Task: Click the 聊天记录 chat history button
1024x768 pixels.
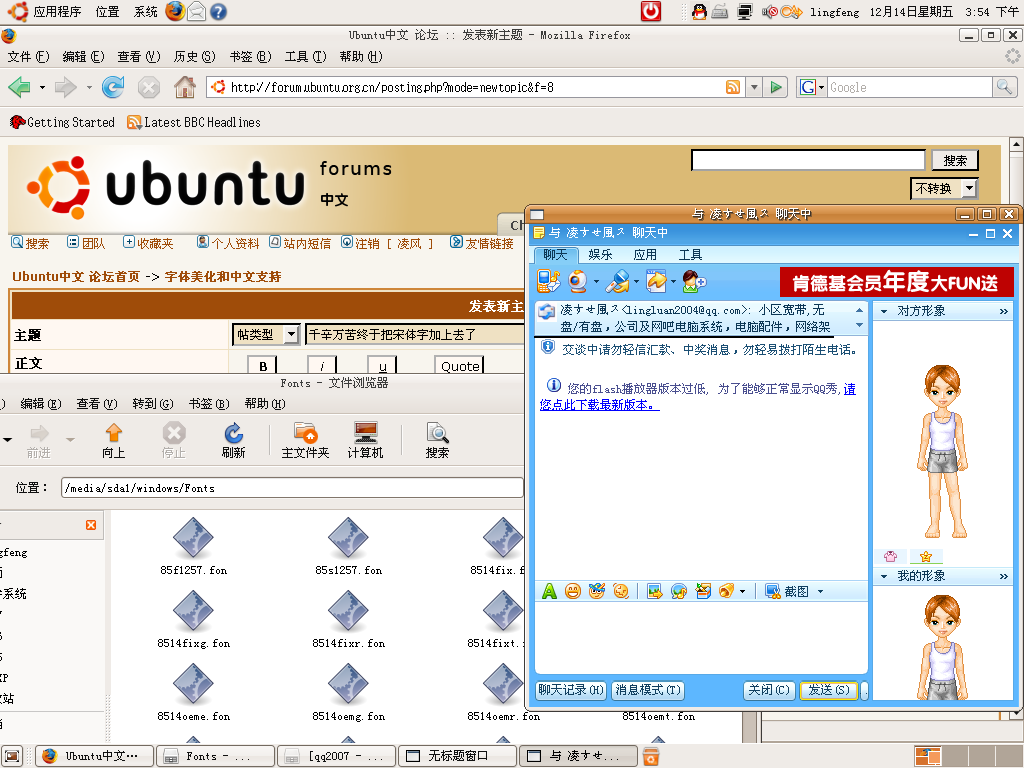Action: point(571,690)
